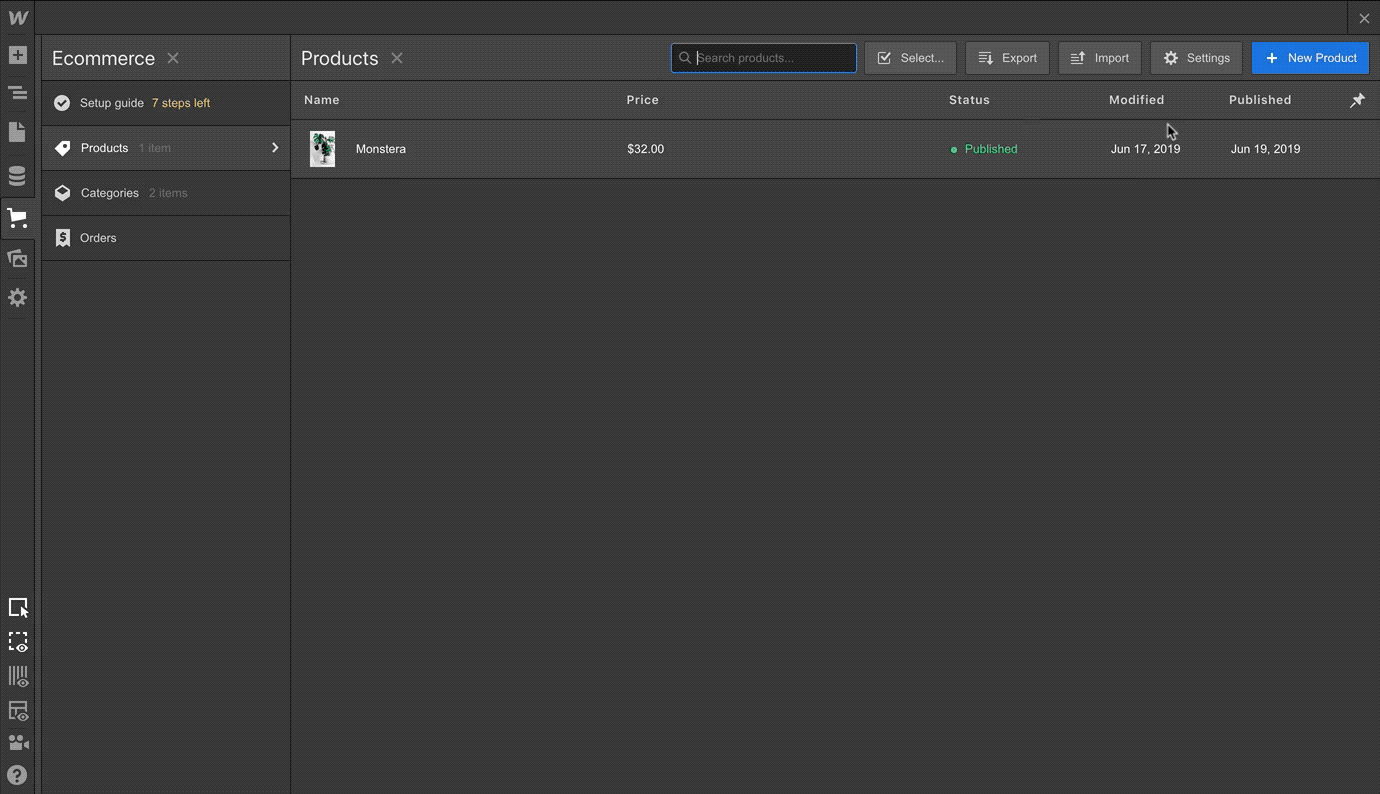Image resolution: width=1380 pixels, height=794 pixels.
Task: Create a New Product
Action: [x=1310, y=57]
